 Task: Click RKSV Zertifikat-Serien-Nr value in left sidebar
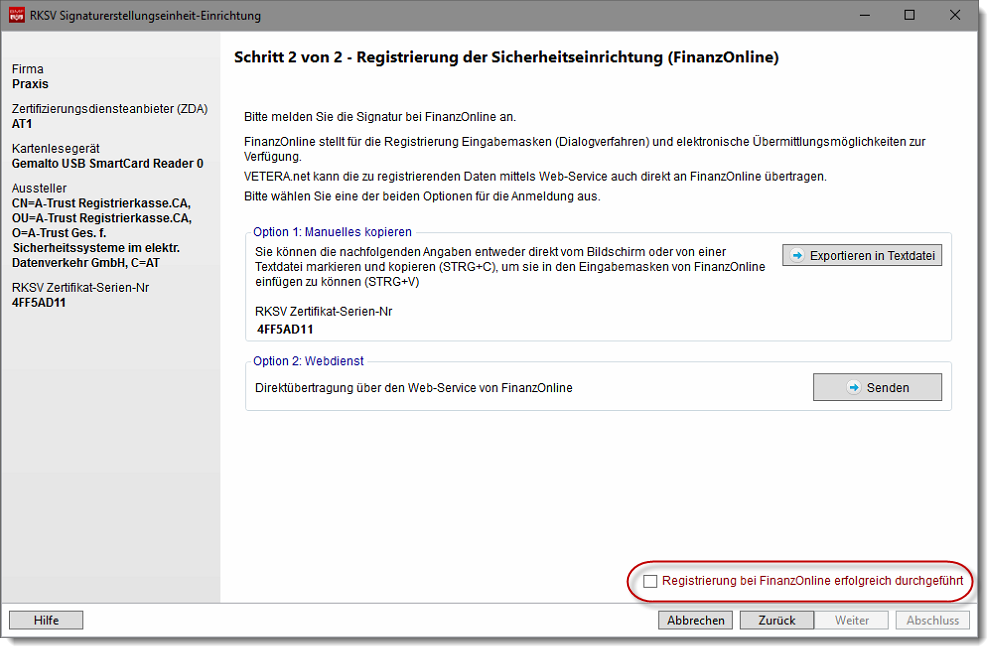tap(39, 303)
